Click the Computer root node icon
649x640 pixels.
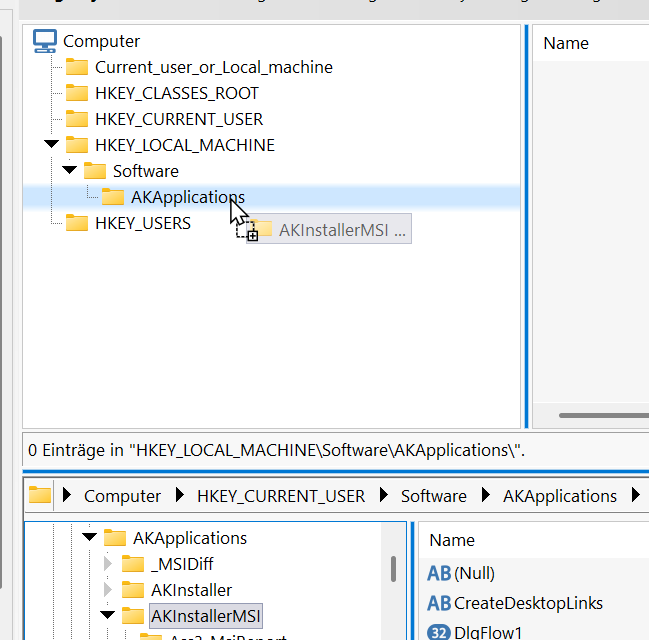tap(45, 41)
